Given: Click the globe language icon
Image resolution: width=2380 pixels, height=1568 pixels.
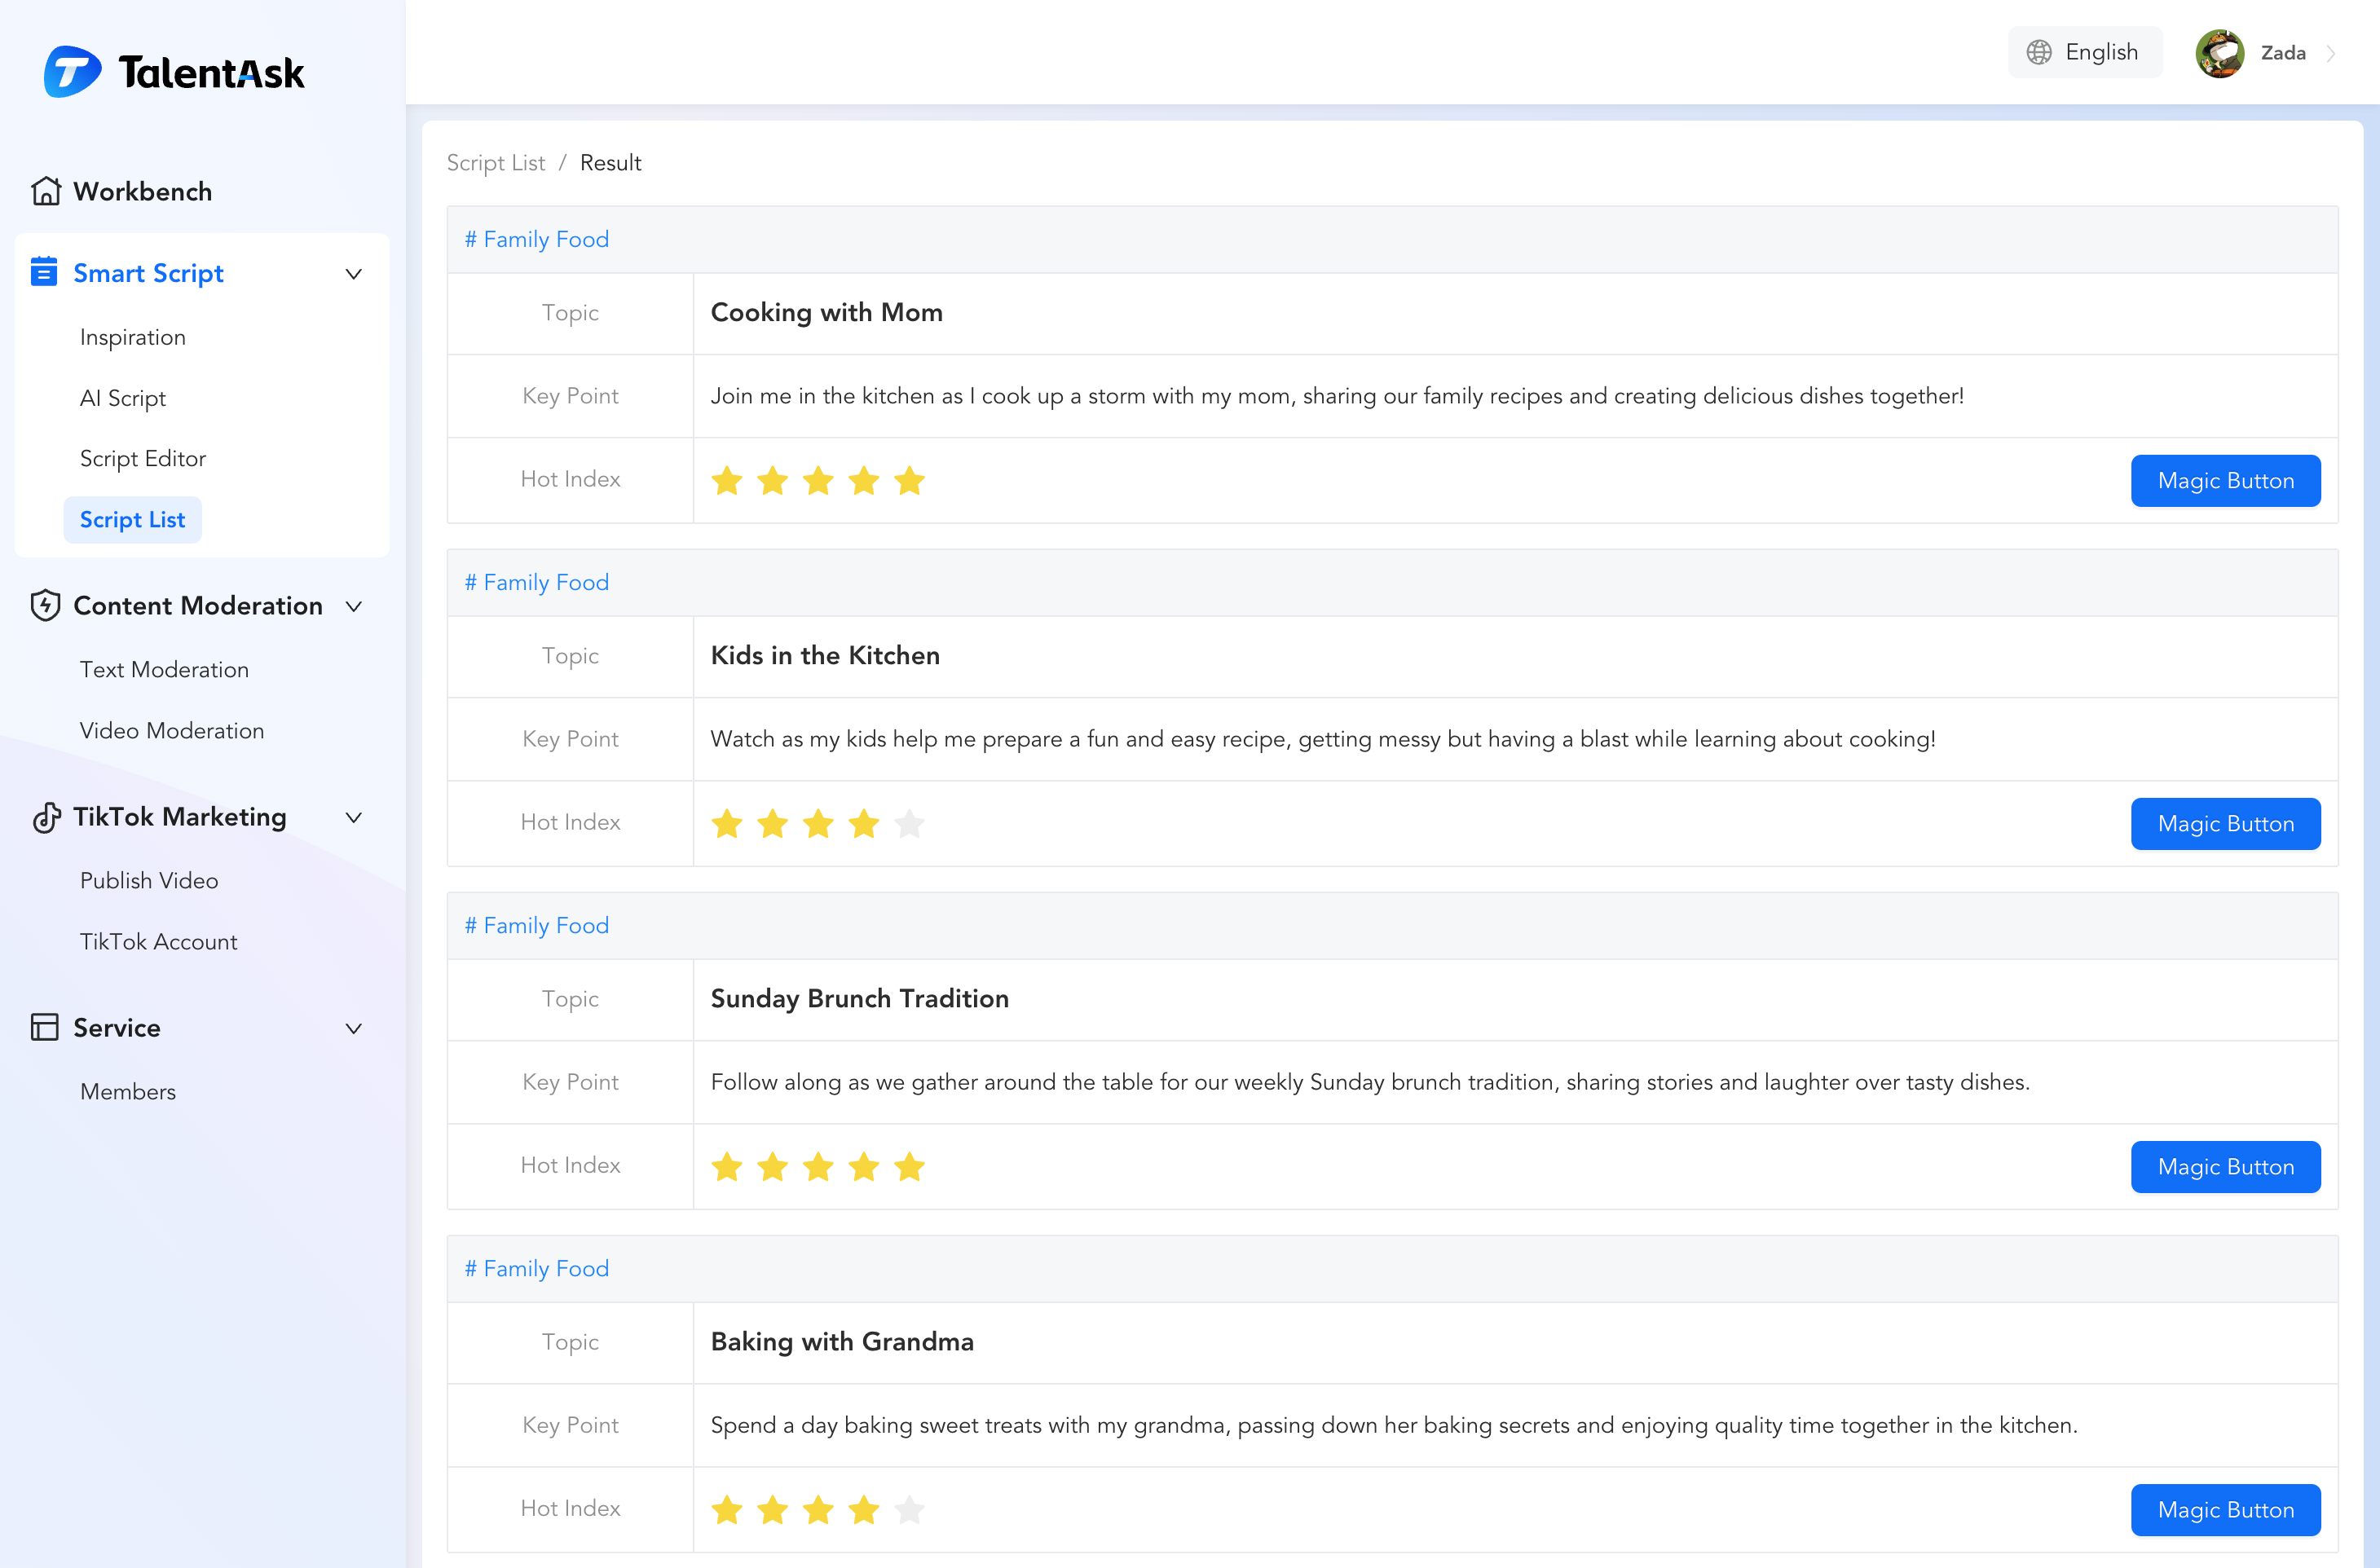Looking at the screenshot, I should pyautogui.click(x=2039, y=52).
